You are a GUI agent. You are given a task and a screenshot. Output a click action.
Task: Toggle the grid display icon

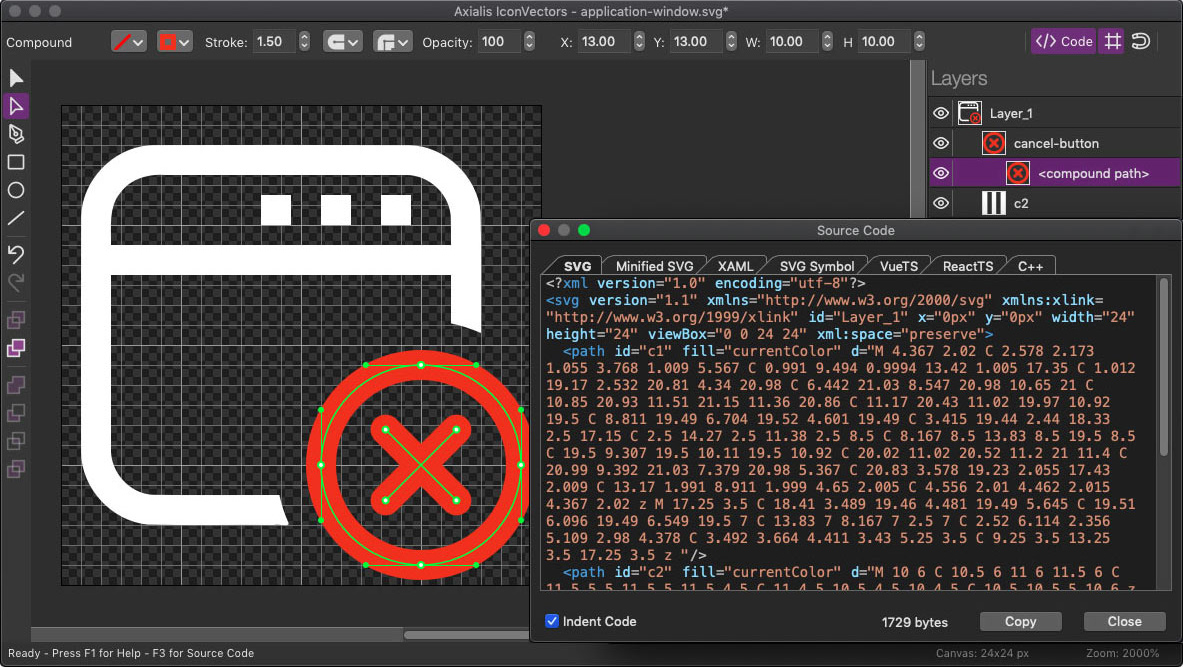1111,41
